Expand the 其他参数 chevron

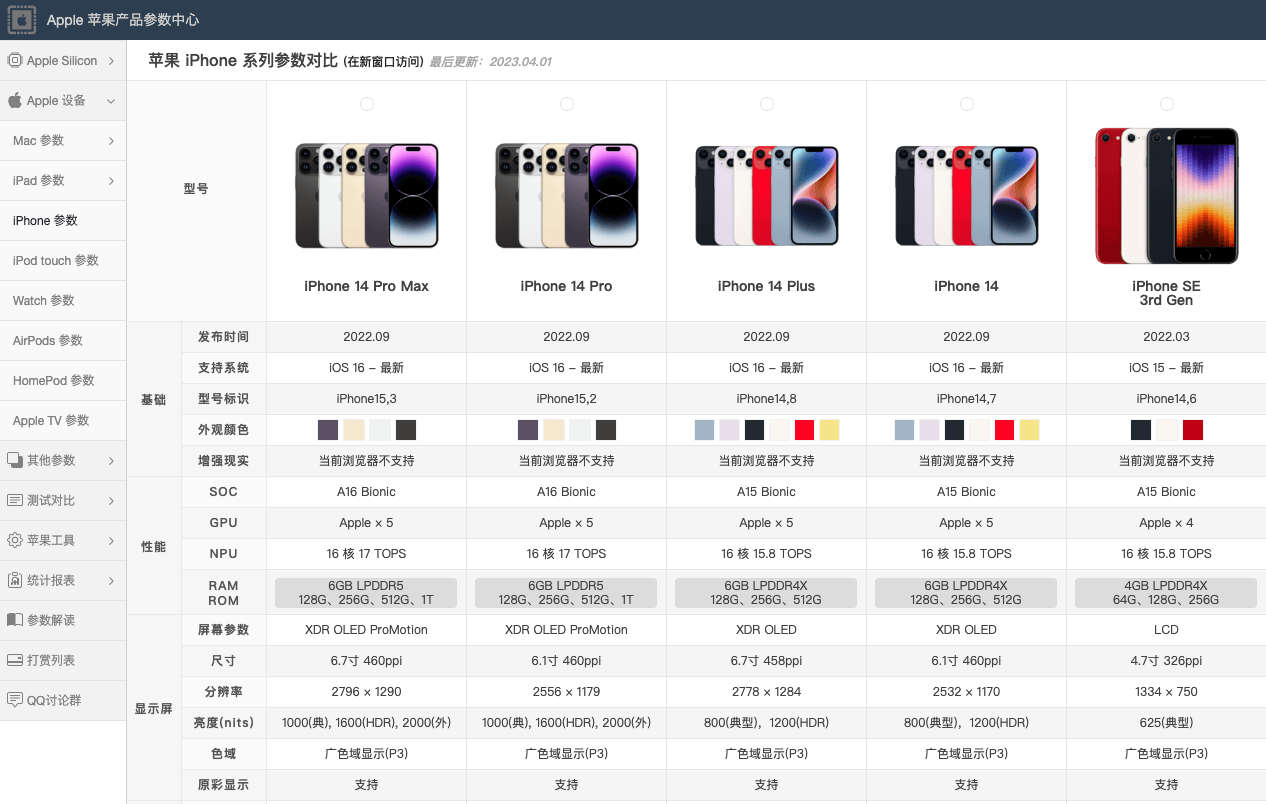click(111, 461)
